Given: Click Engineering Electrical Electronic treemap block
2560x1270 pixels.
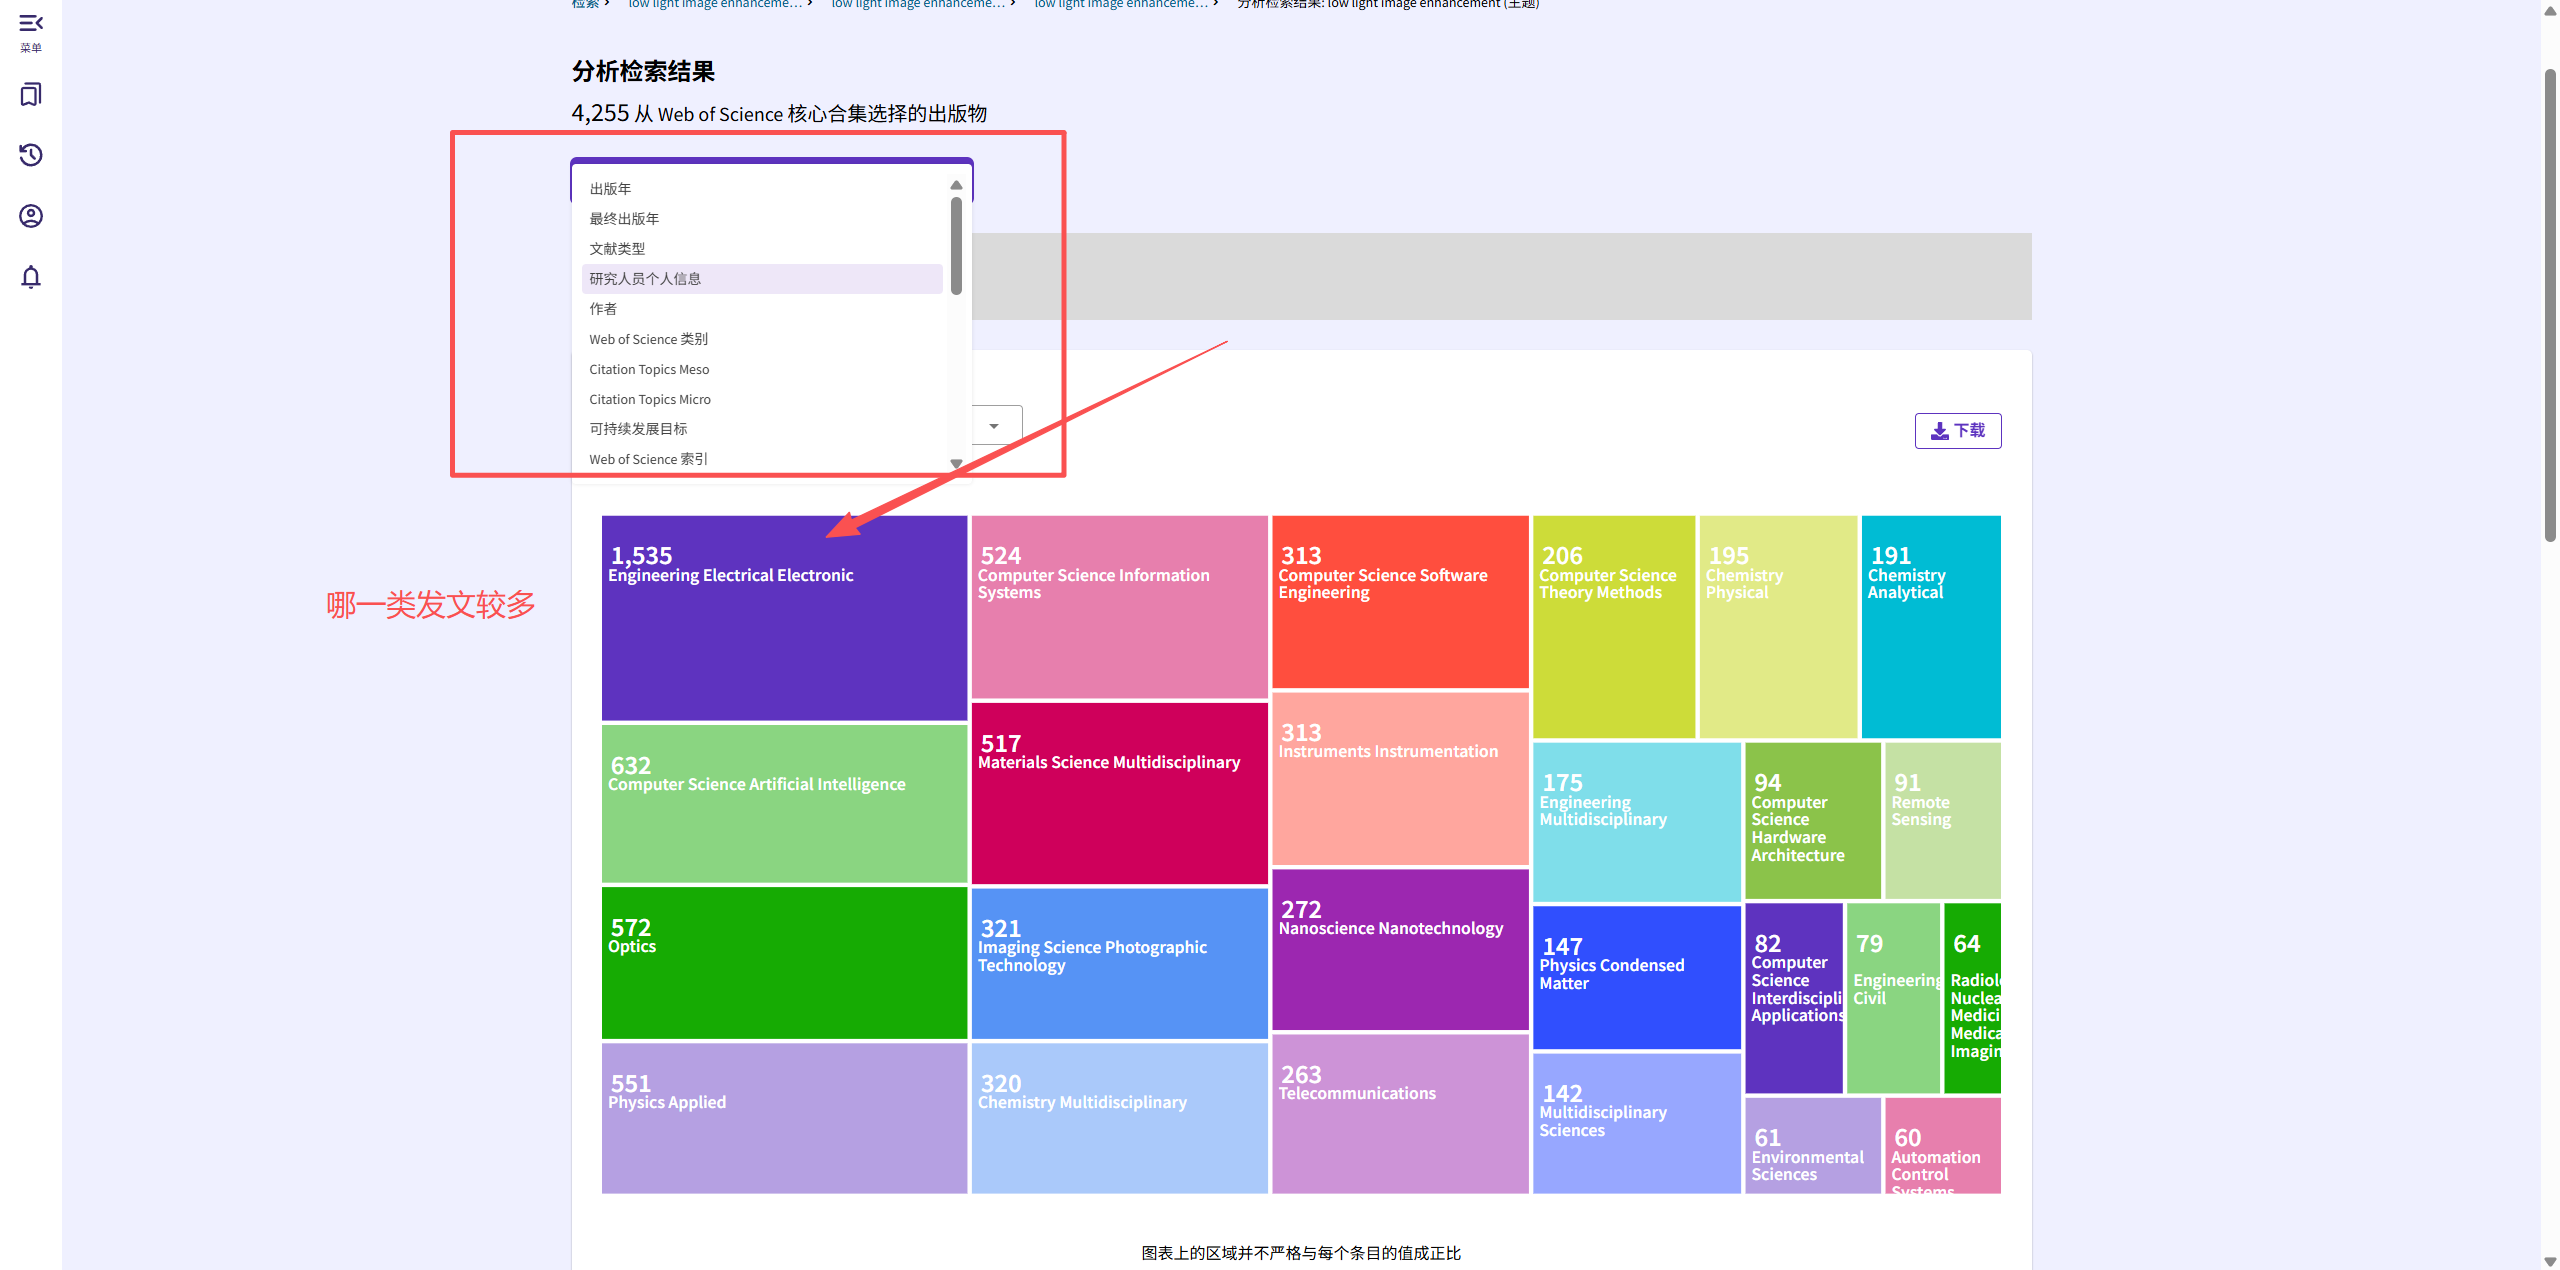Looking at the screenshot, I should (x=784, y=618).
